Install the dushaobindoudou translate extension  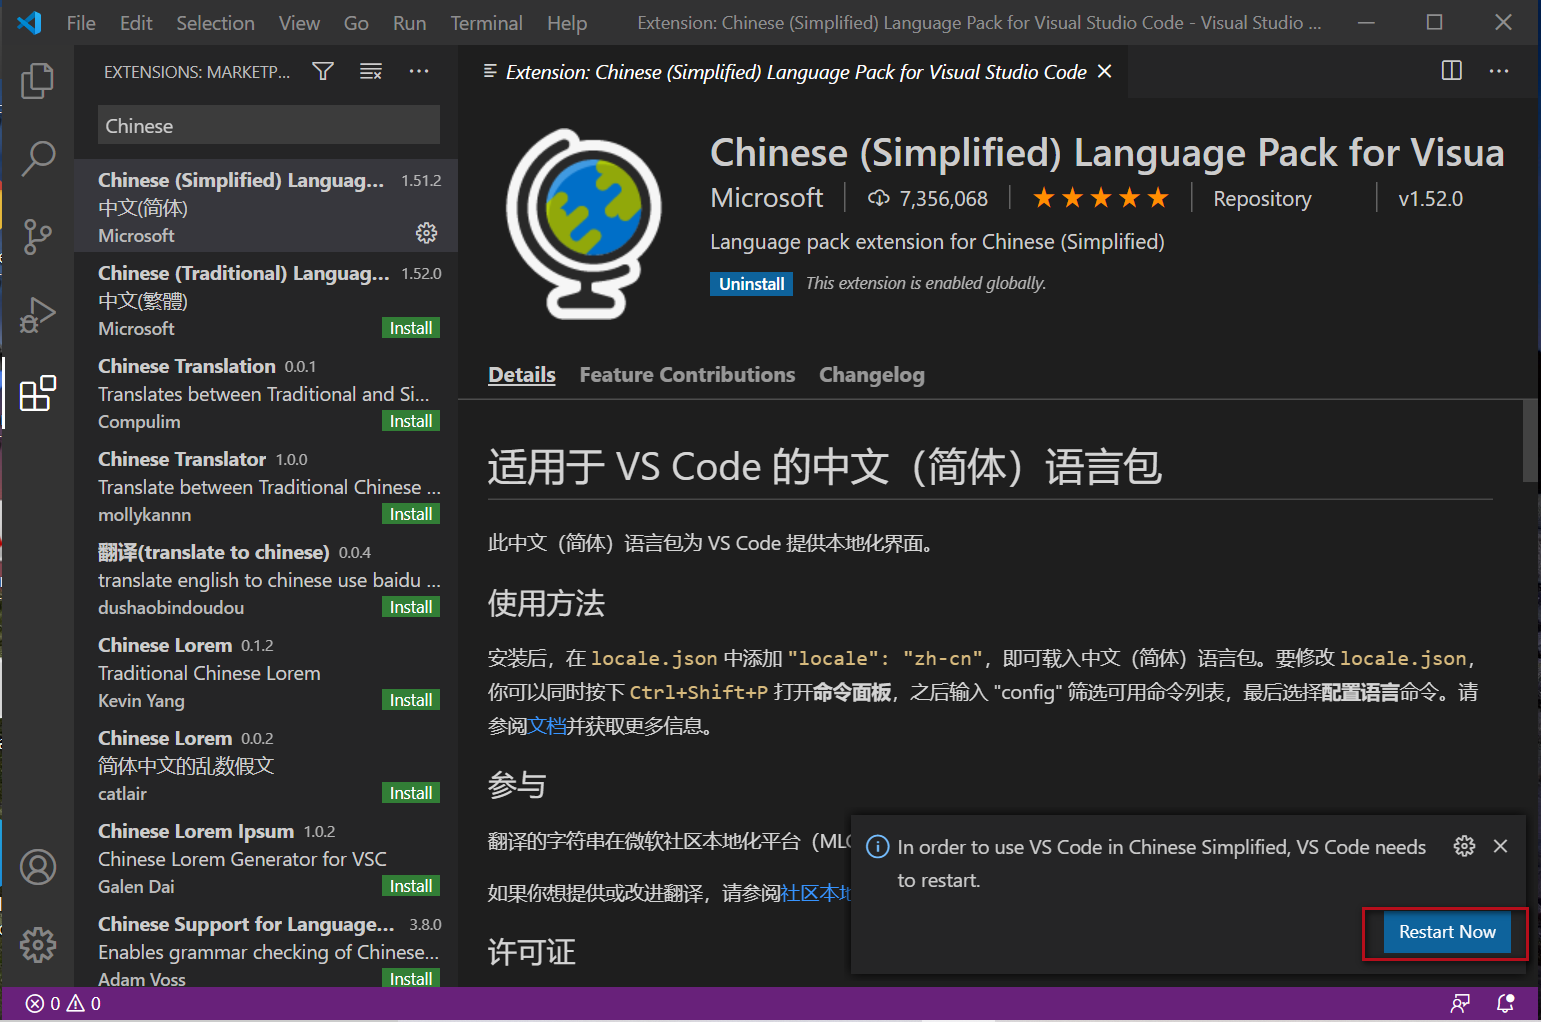click(x=411, y=607)
